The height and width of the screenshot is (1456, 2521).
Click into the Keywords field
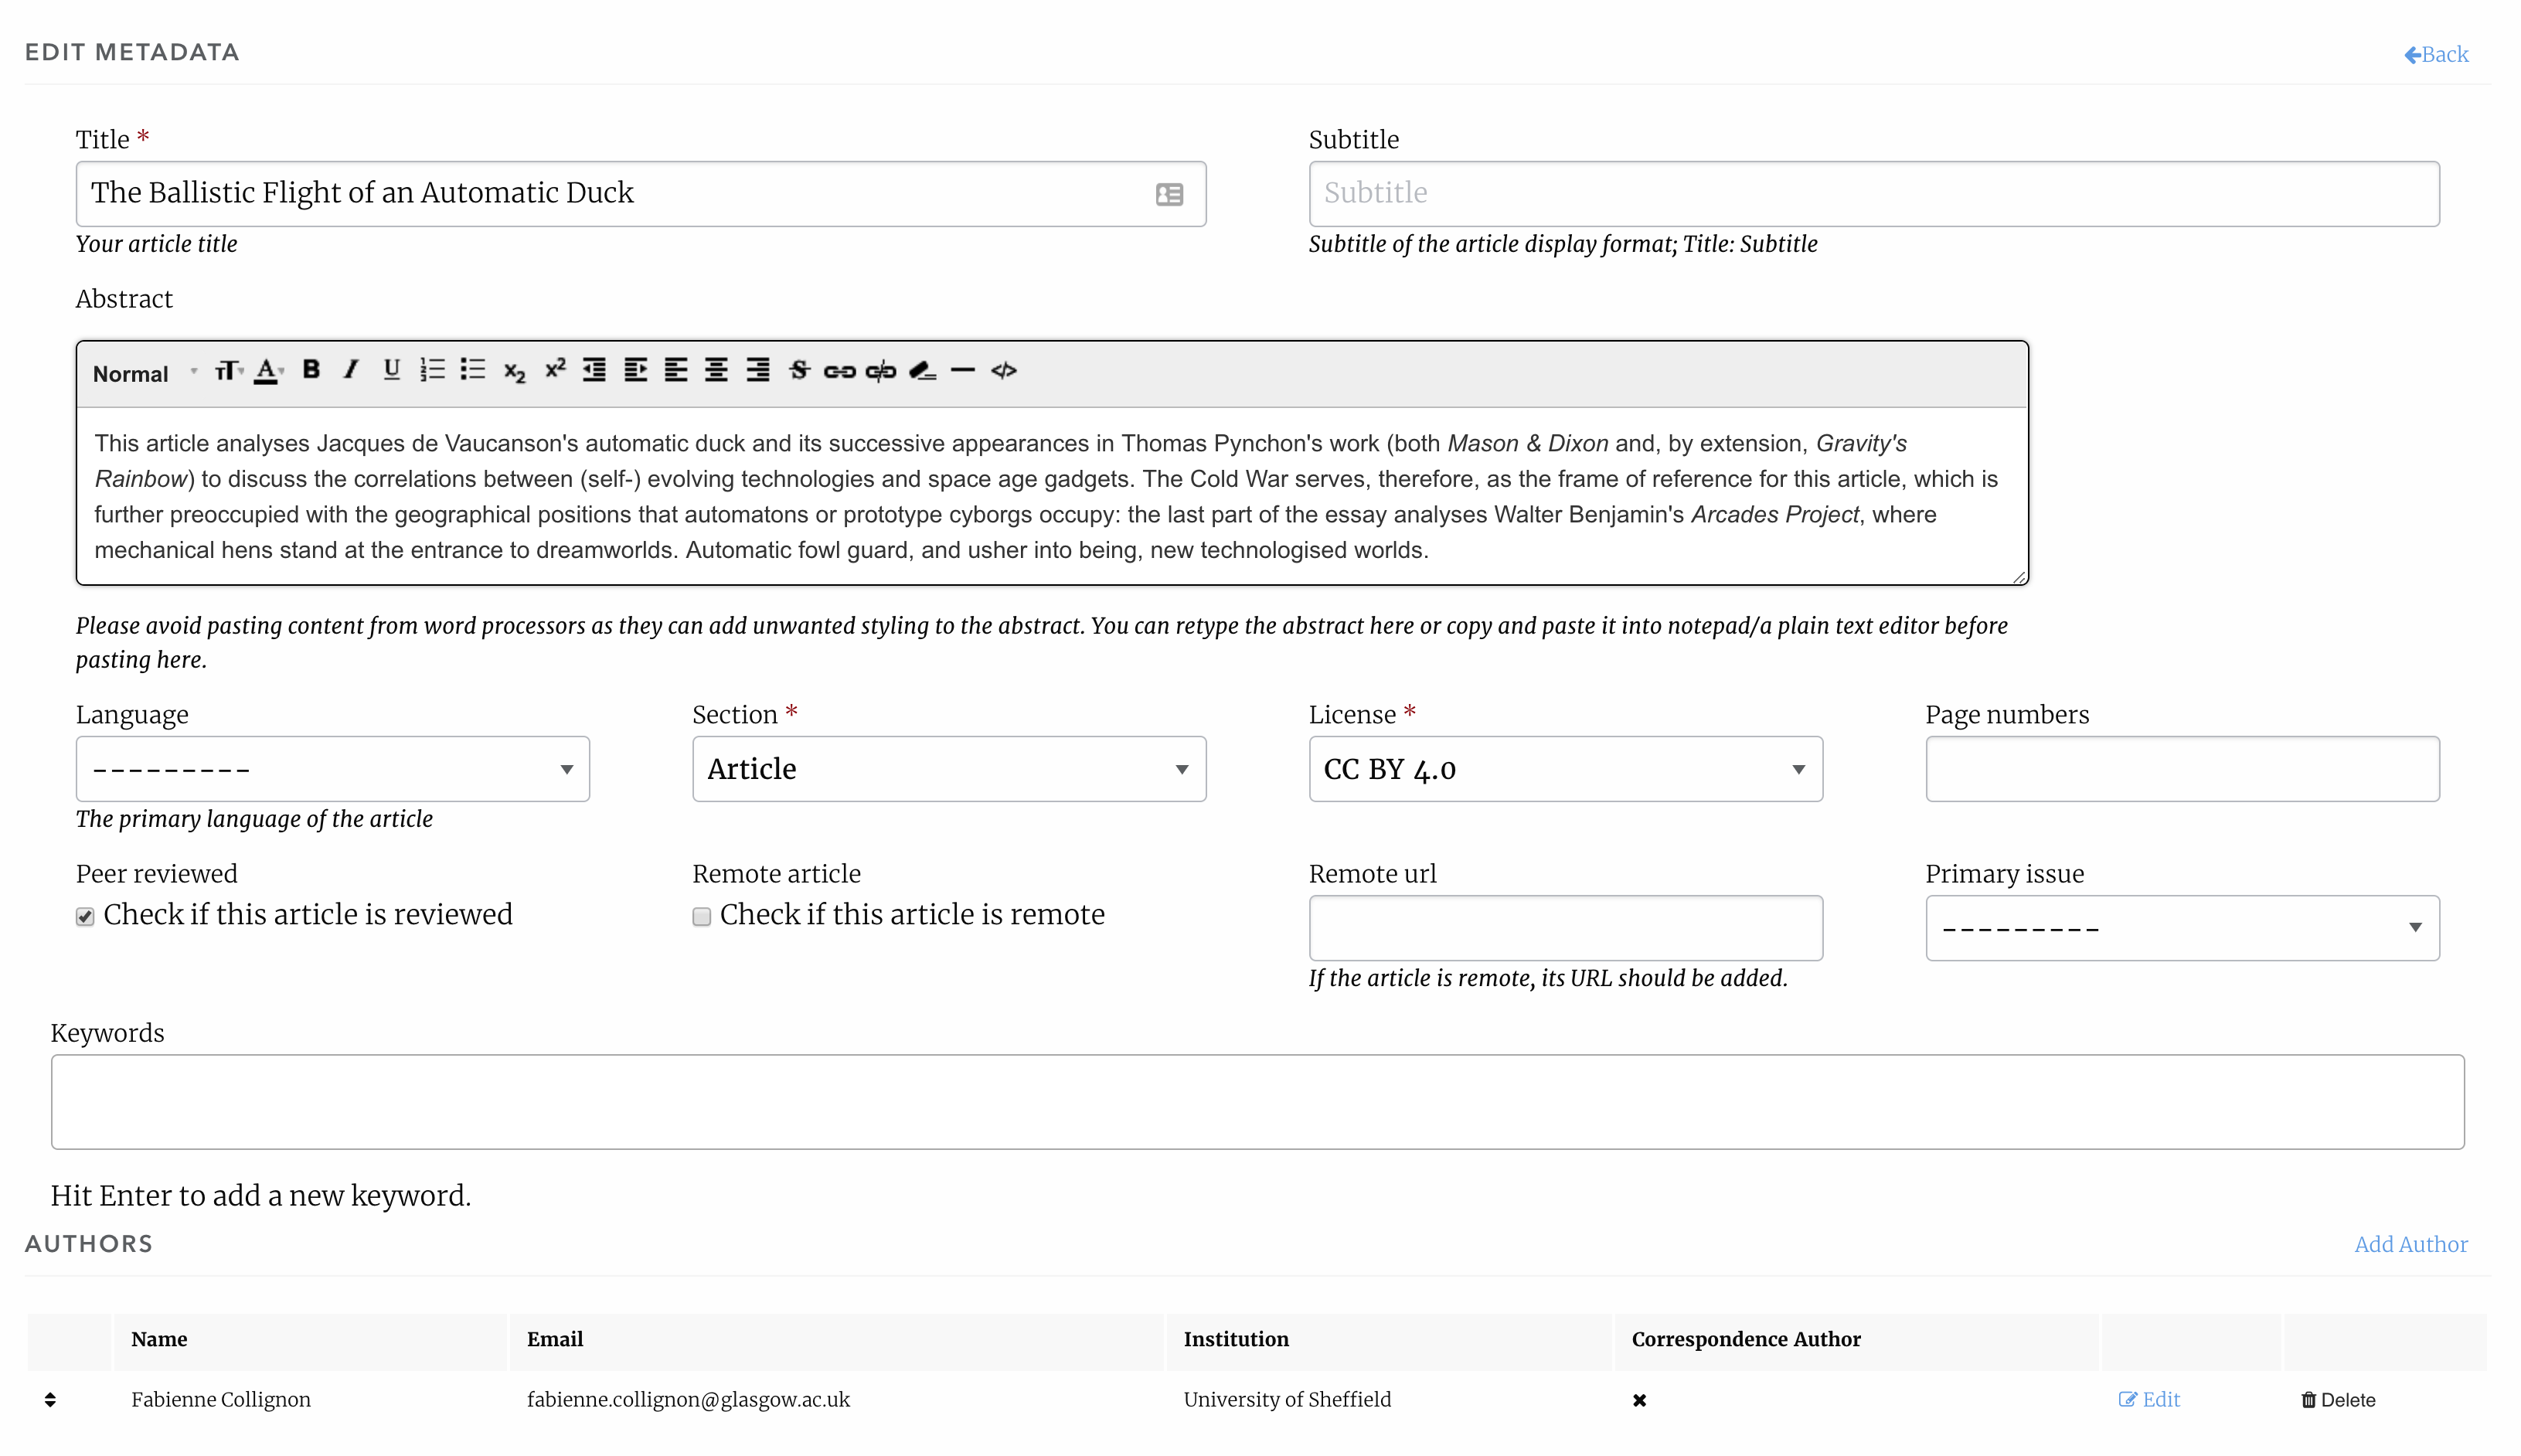(1258, 1102)
